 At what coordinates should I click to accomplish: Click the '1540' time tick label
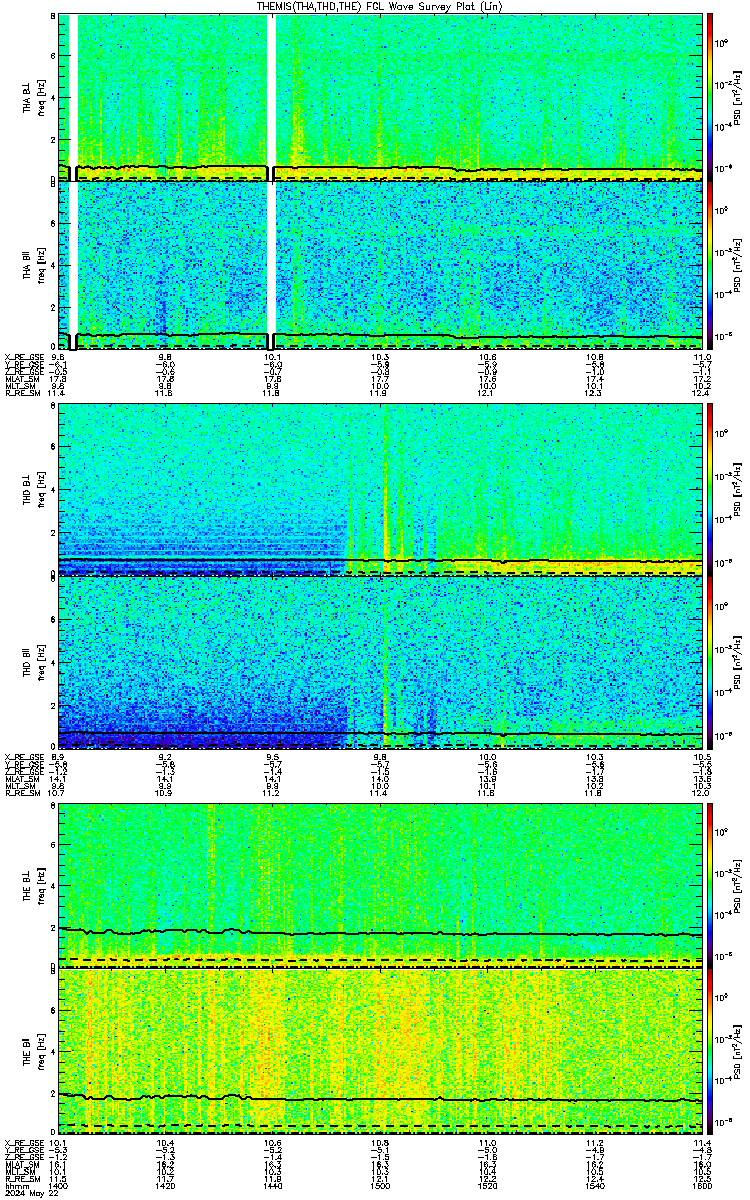tap(594, 1186)
